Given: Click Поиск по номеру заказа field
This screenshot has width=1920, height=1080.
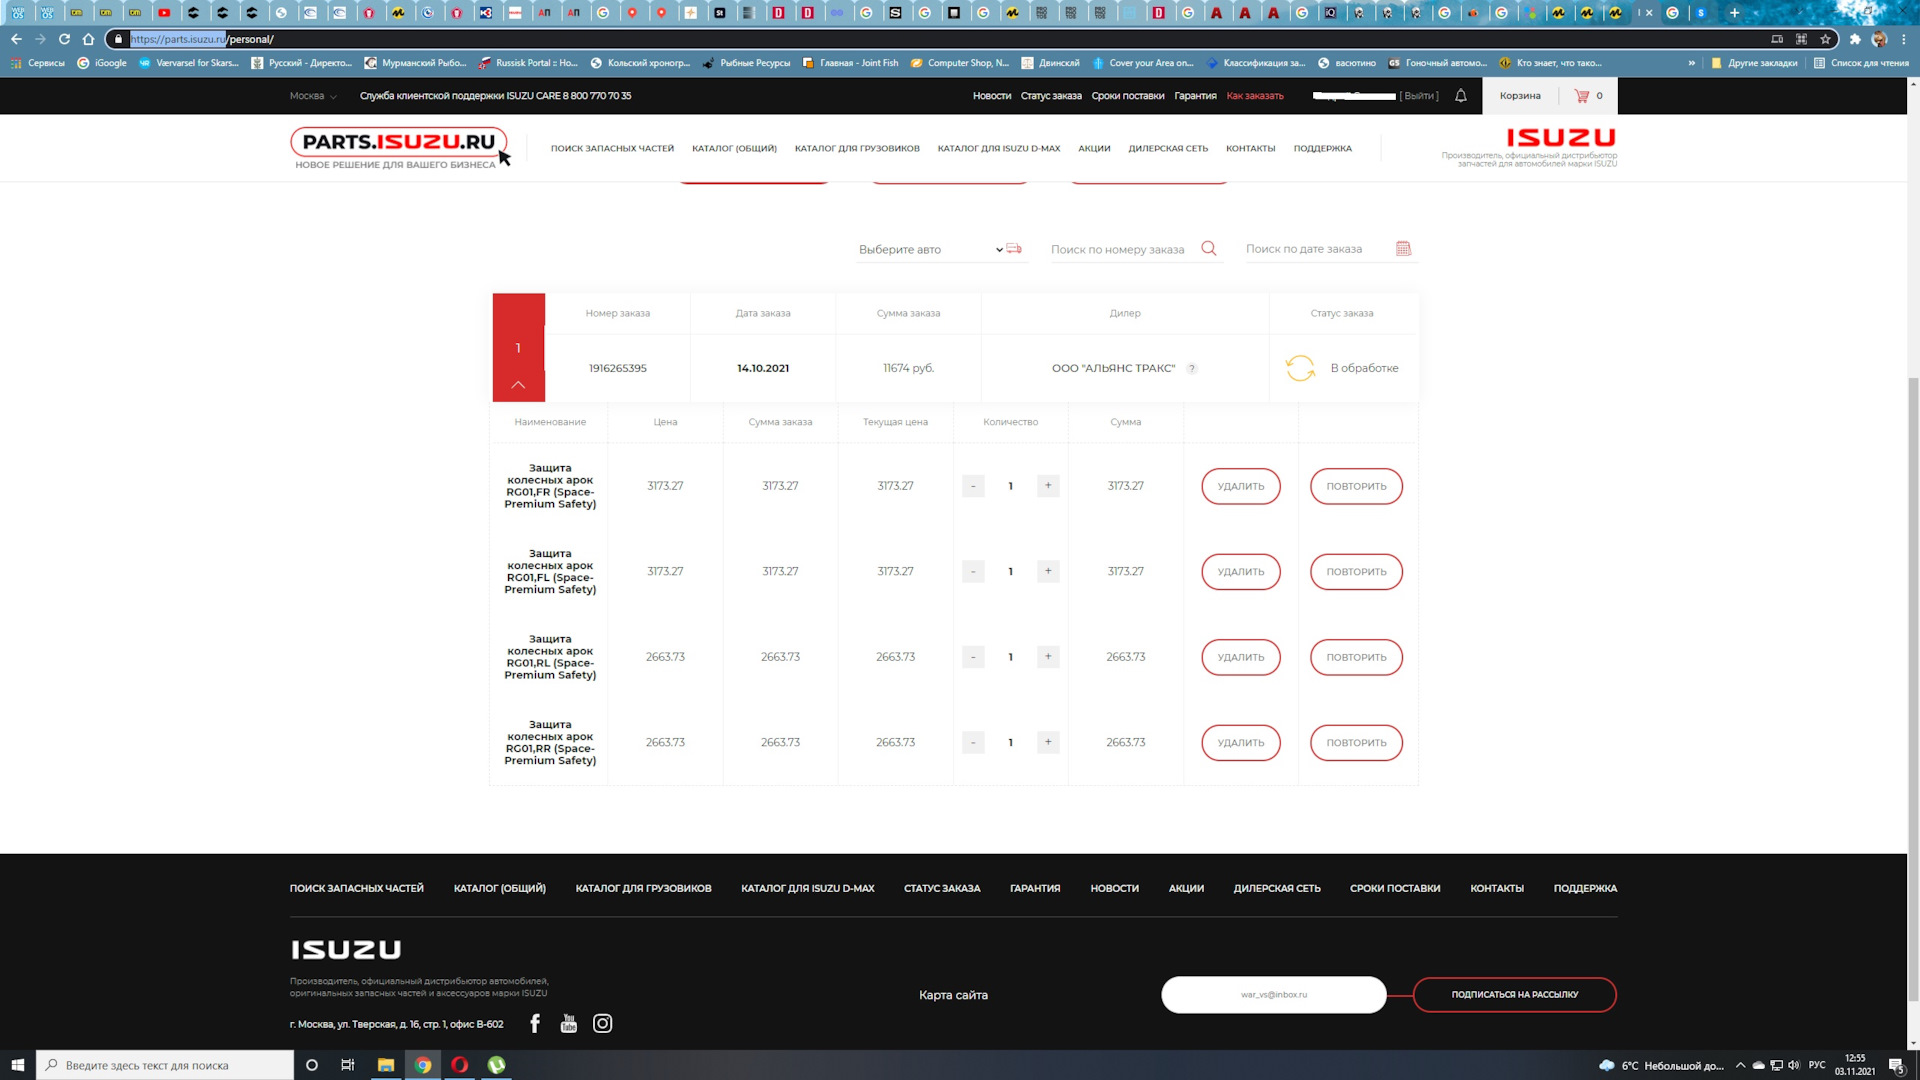Looking at the screenshot, I should [1120, 249].
